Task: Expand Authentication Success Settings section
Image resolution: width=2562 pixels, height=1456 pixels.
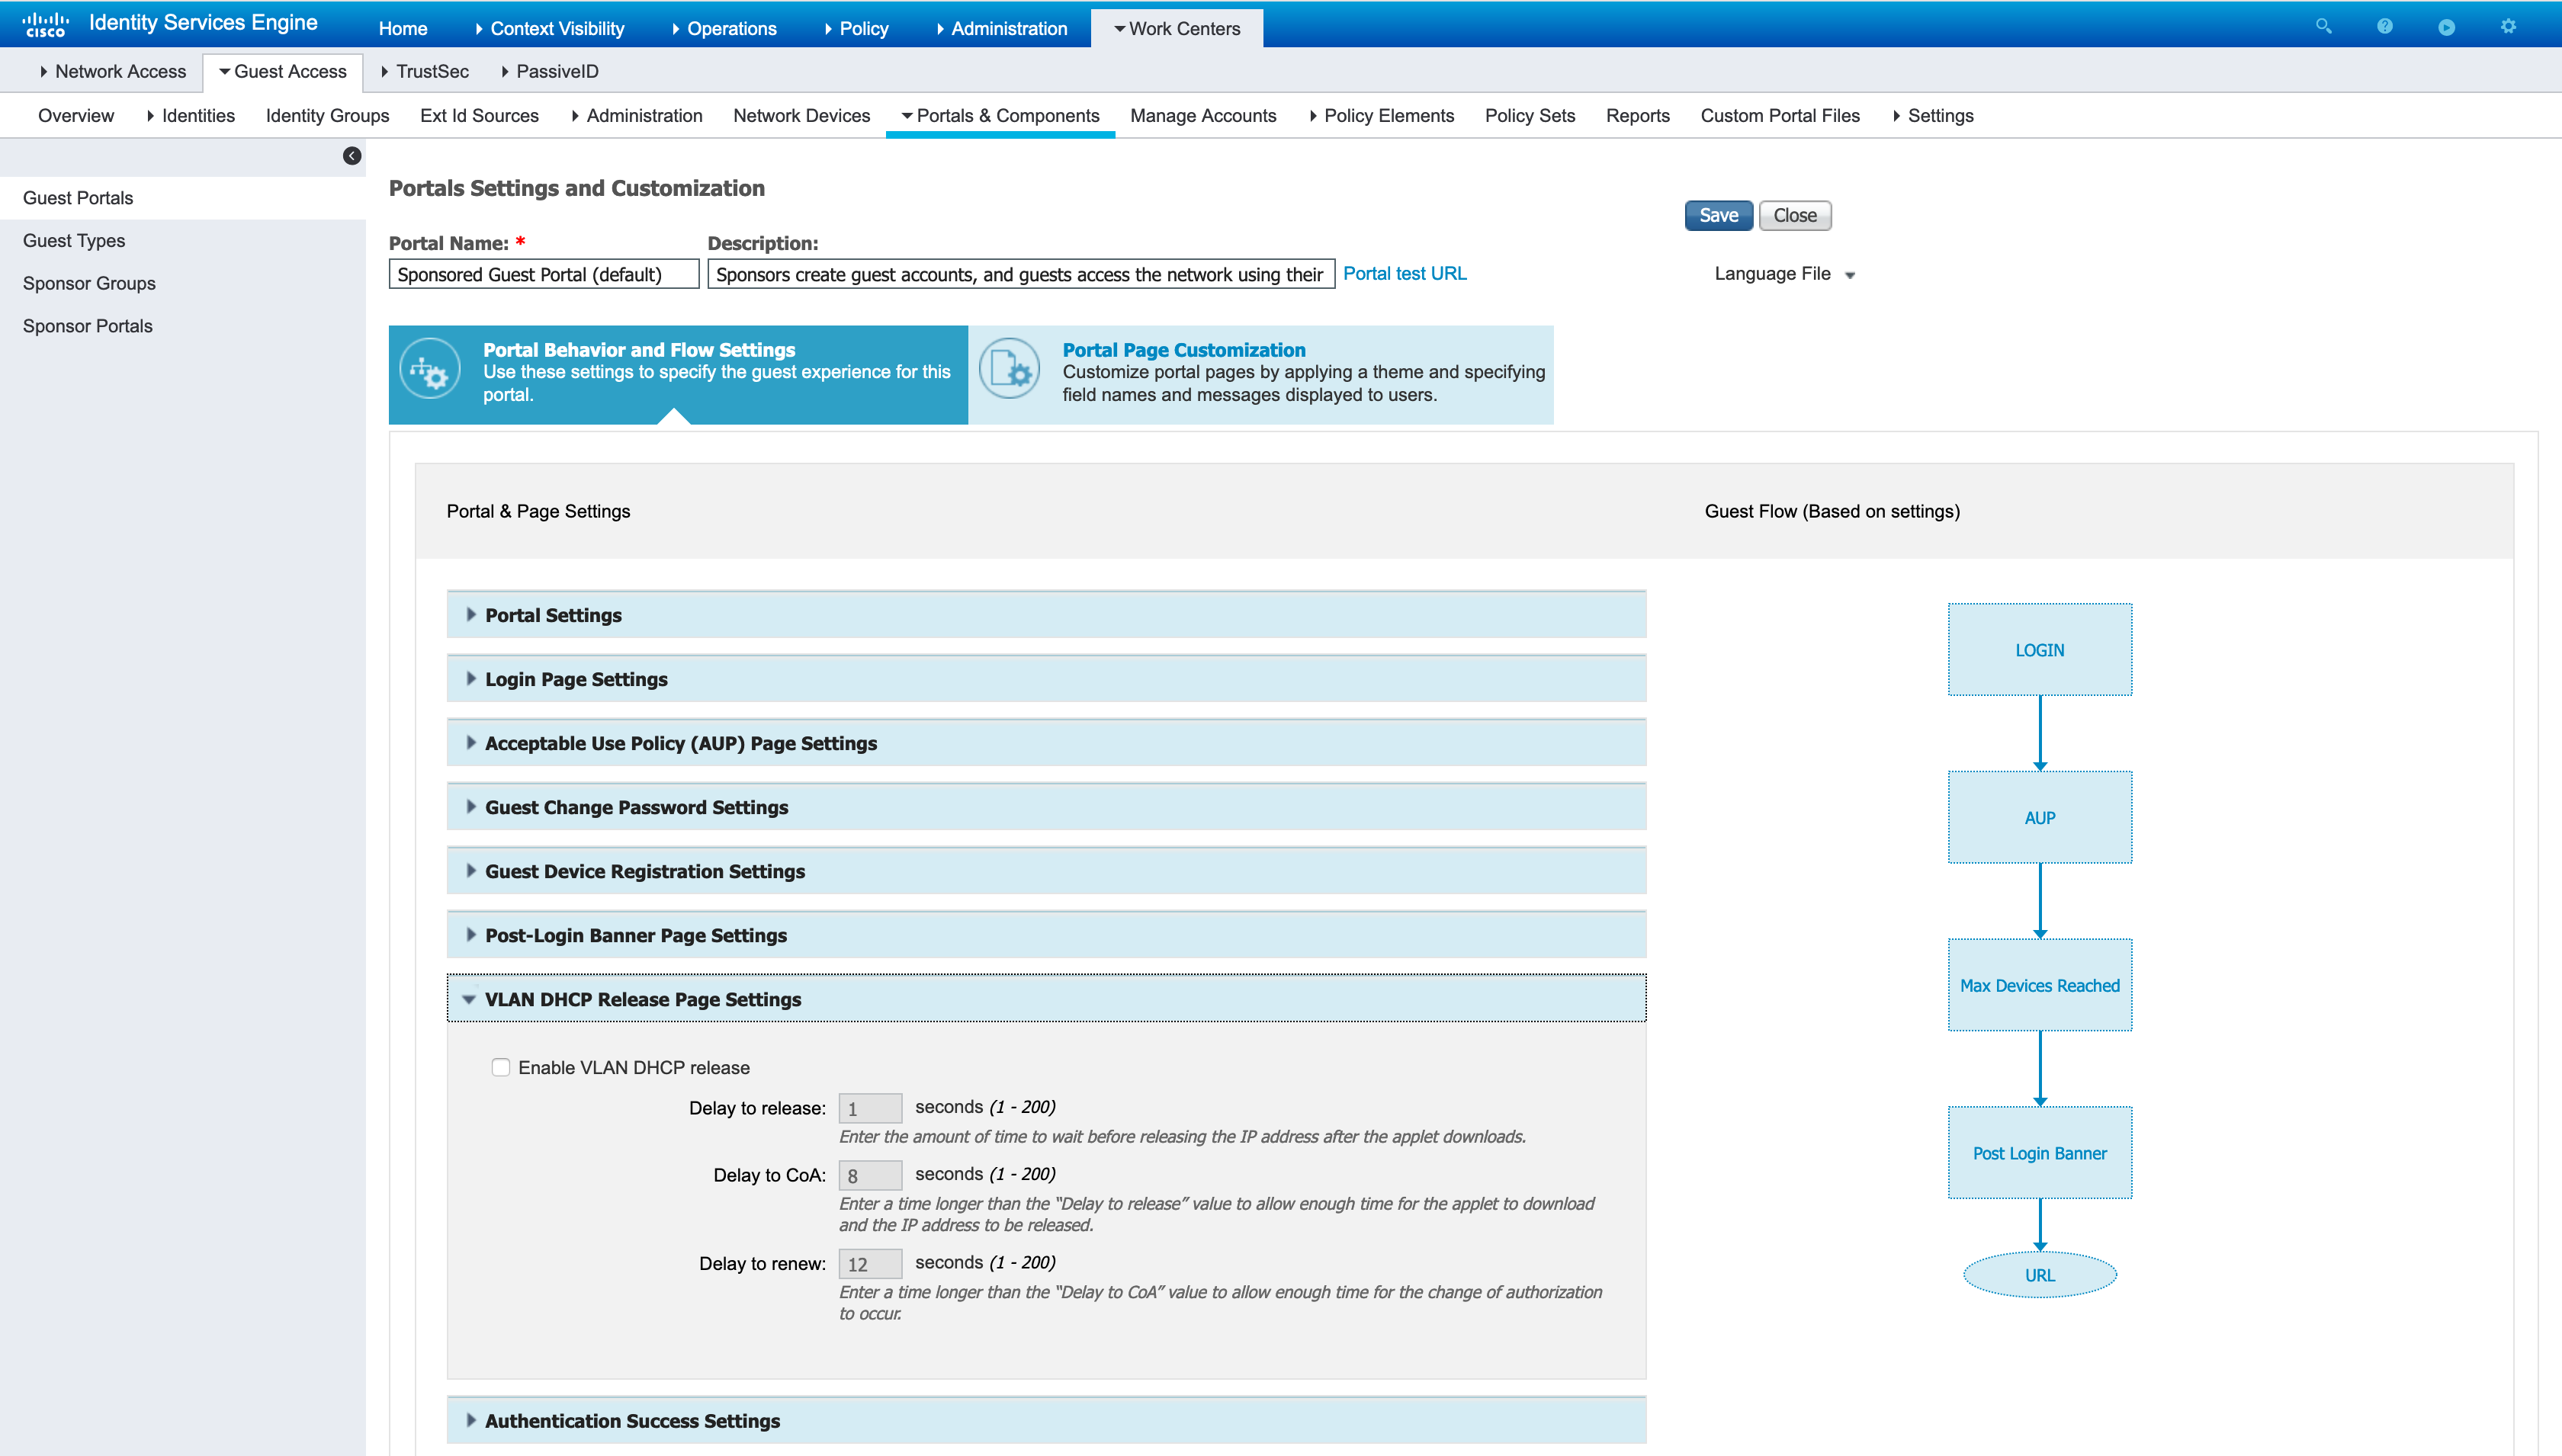Action: [1046, 1421]
